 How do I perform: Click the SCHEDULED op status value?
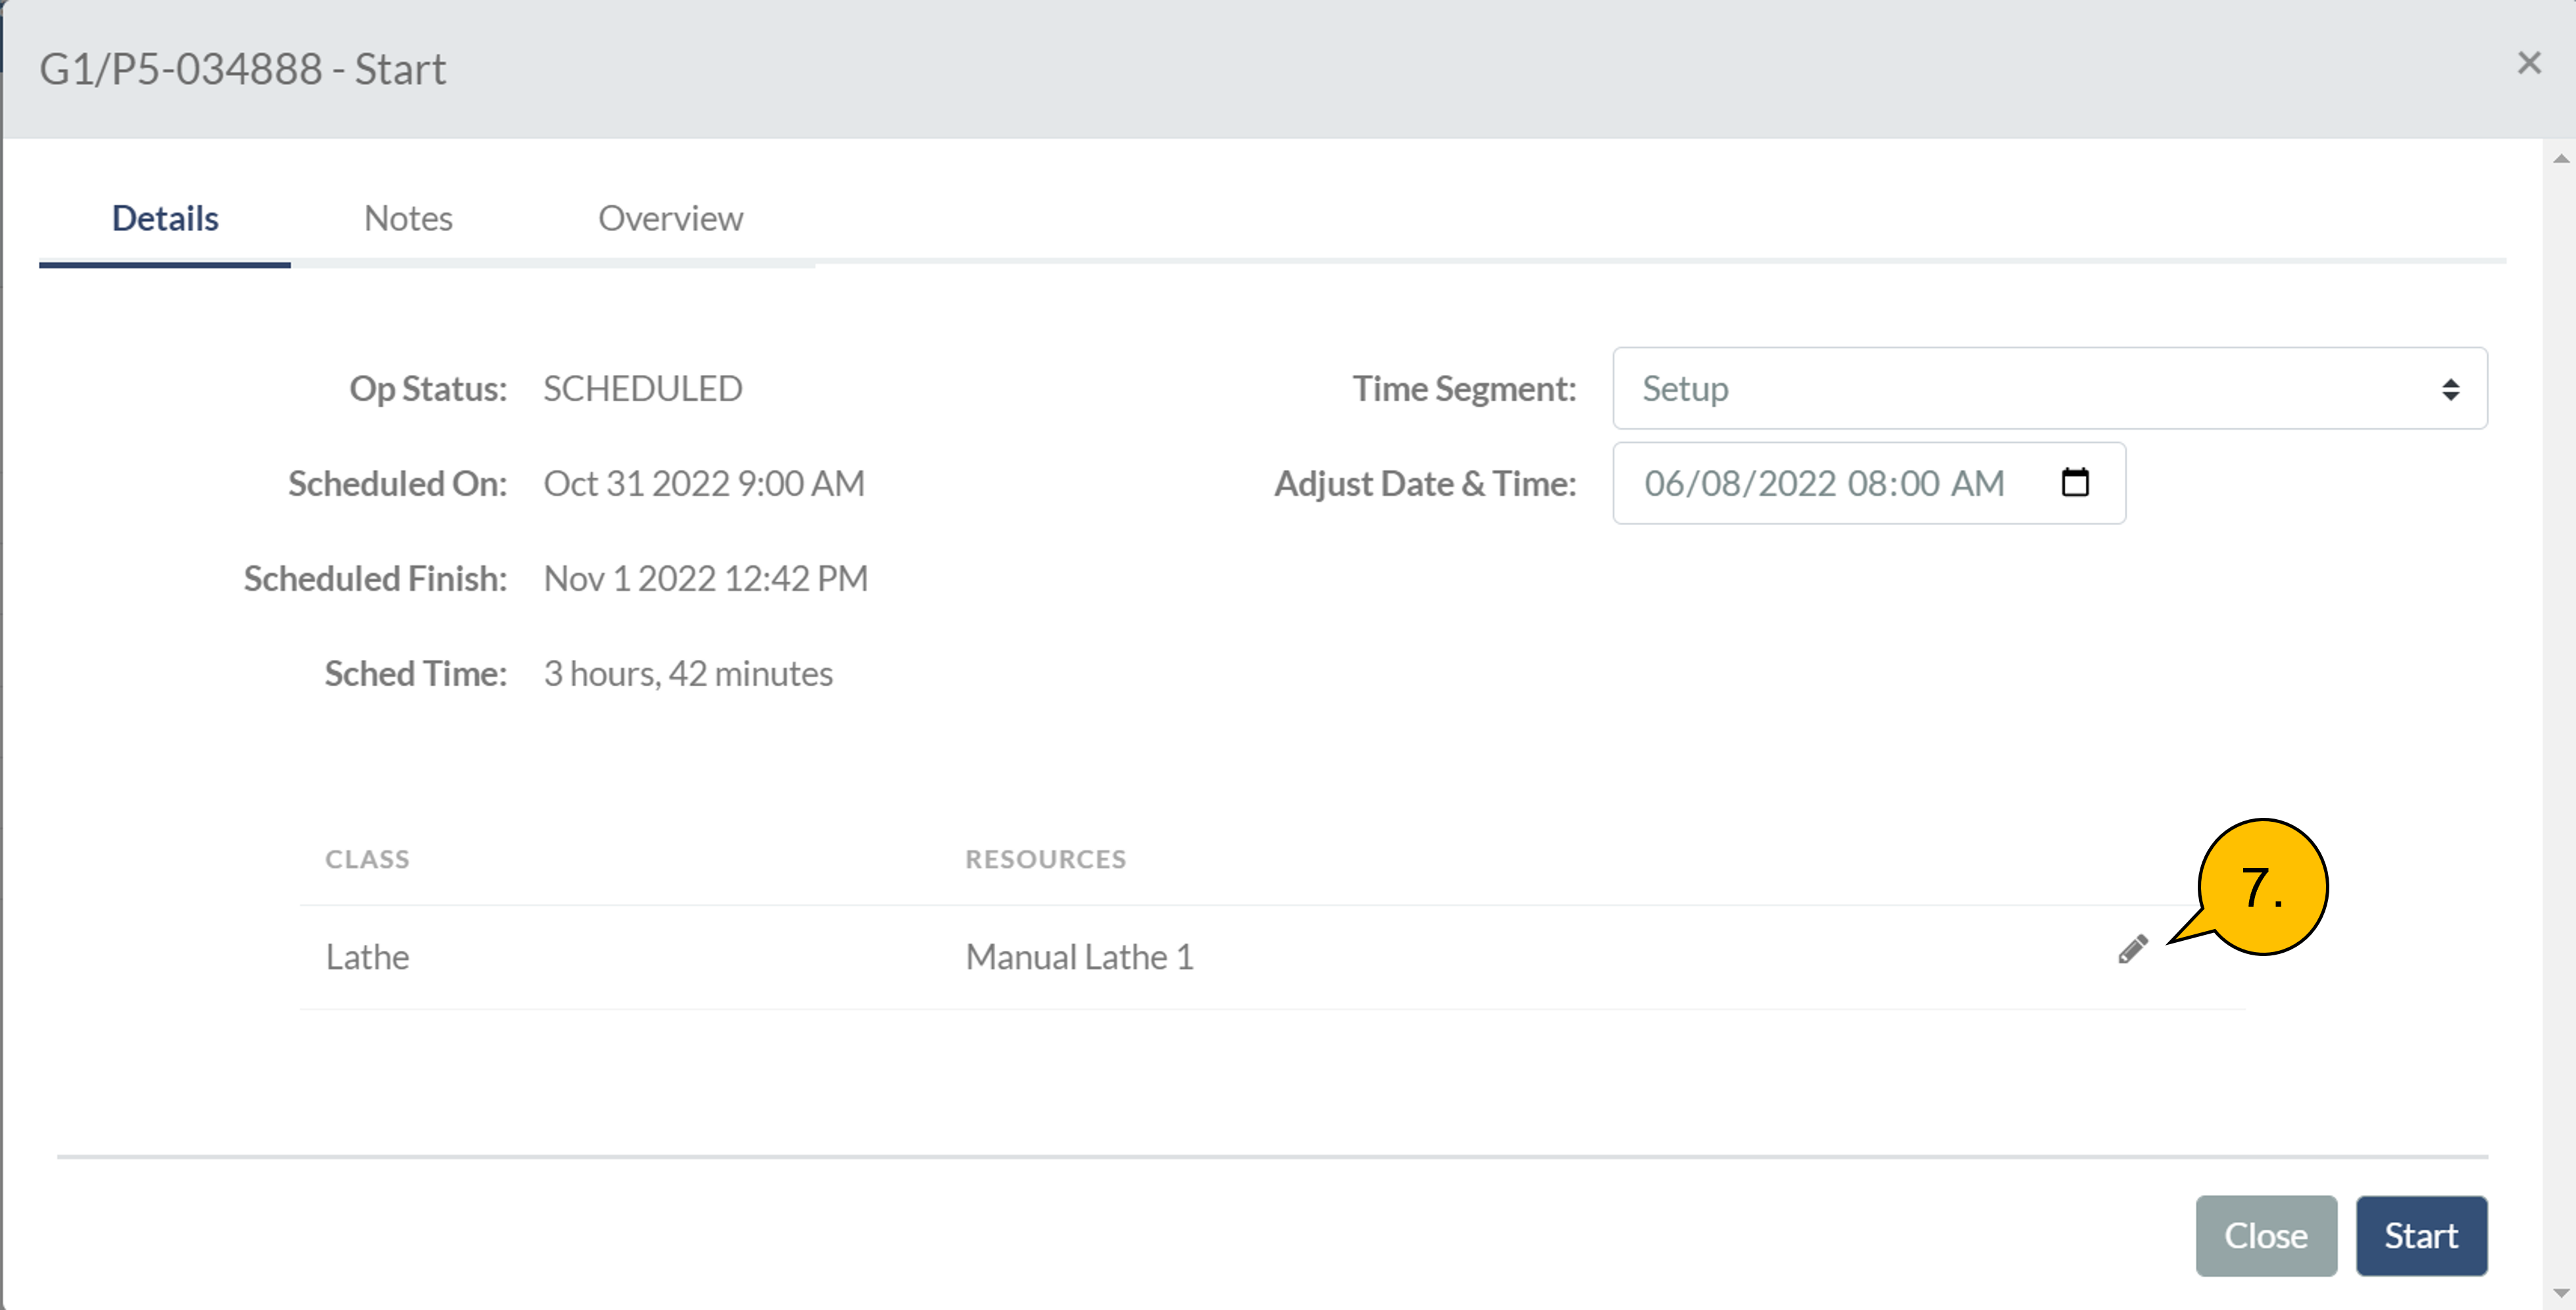pos(642,388)
